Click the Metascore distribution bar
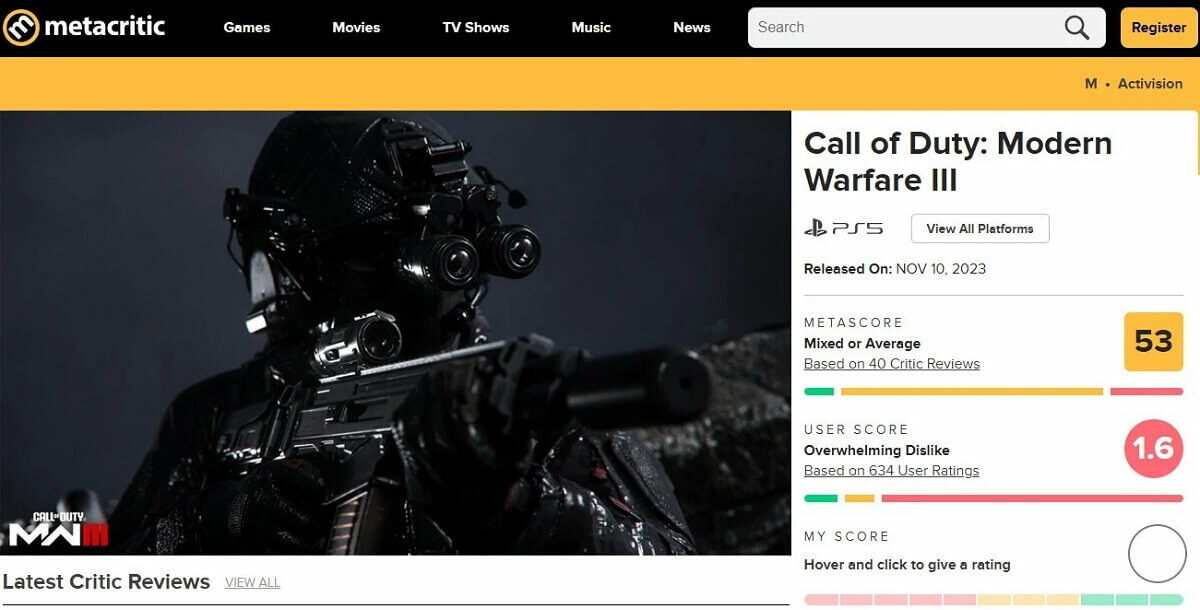 pos(994,392)
